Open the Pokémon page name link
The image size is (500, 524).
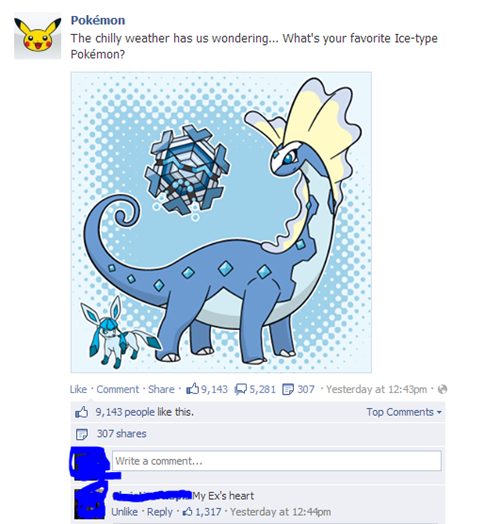pyautogui.click(x=98, y=20)
